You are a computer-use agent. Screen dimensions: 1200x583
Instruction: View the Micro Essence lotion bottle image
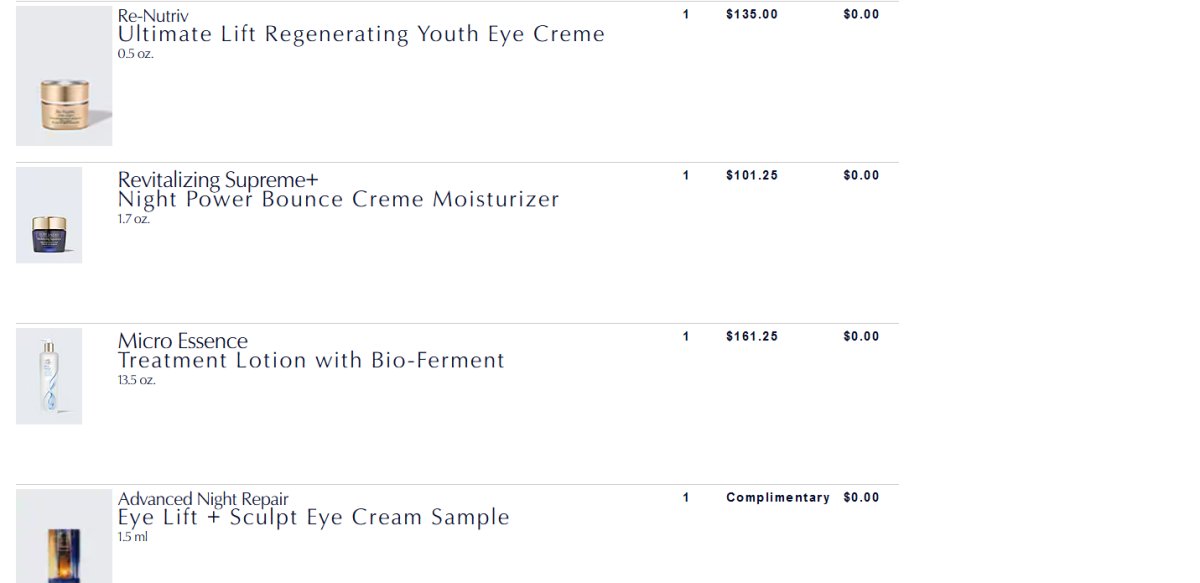(49, 376)
